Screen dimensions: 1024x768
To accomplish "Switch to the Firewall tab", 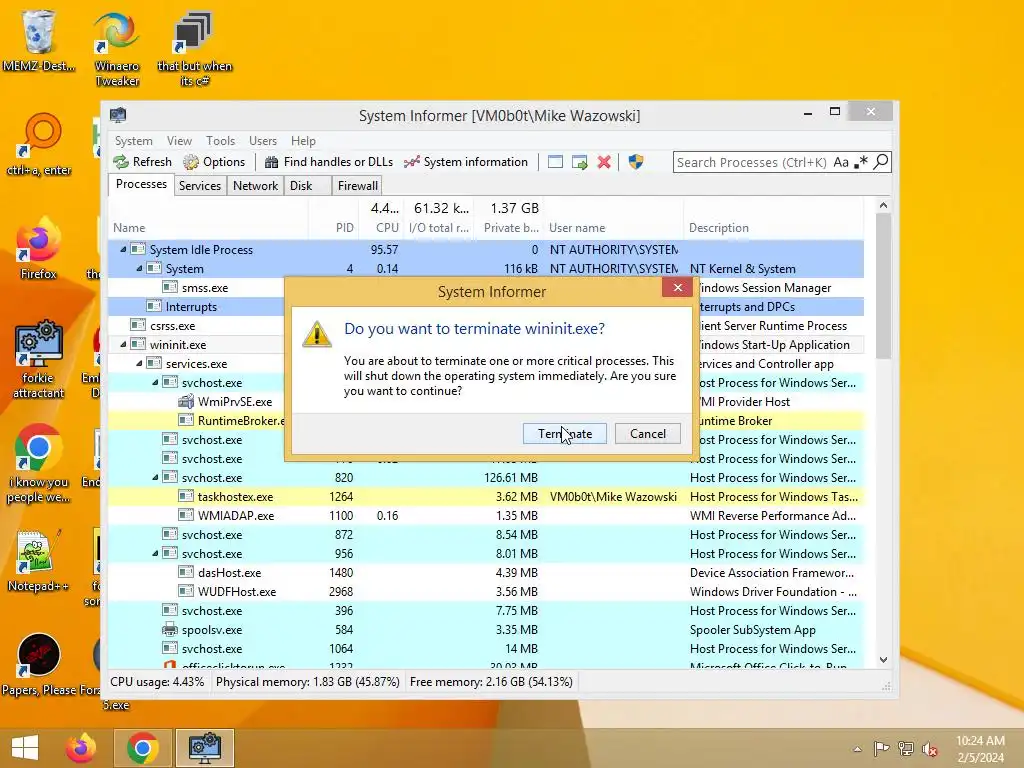I will (357, 185).
